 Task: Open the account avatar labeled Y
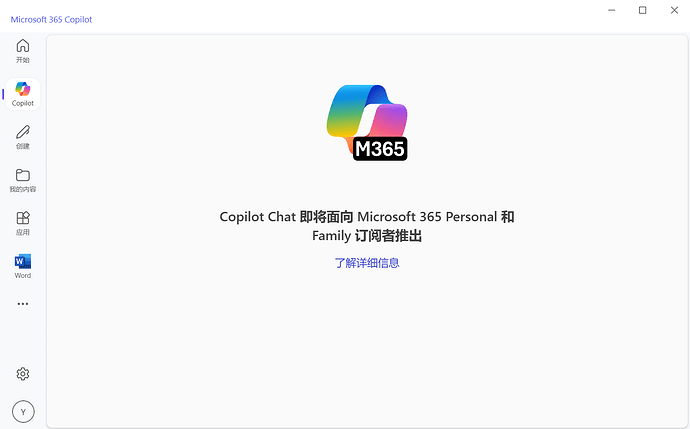pyautogui.click(x=23, y=412)
